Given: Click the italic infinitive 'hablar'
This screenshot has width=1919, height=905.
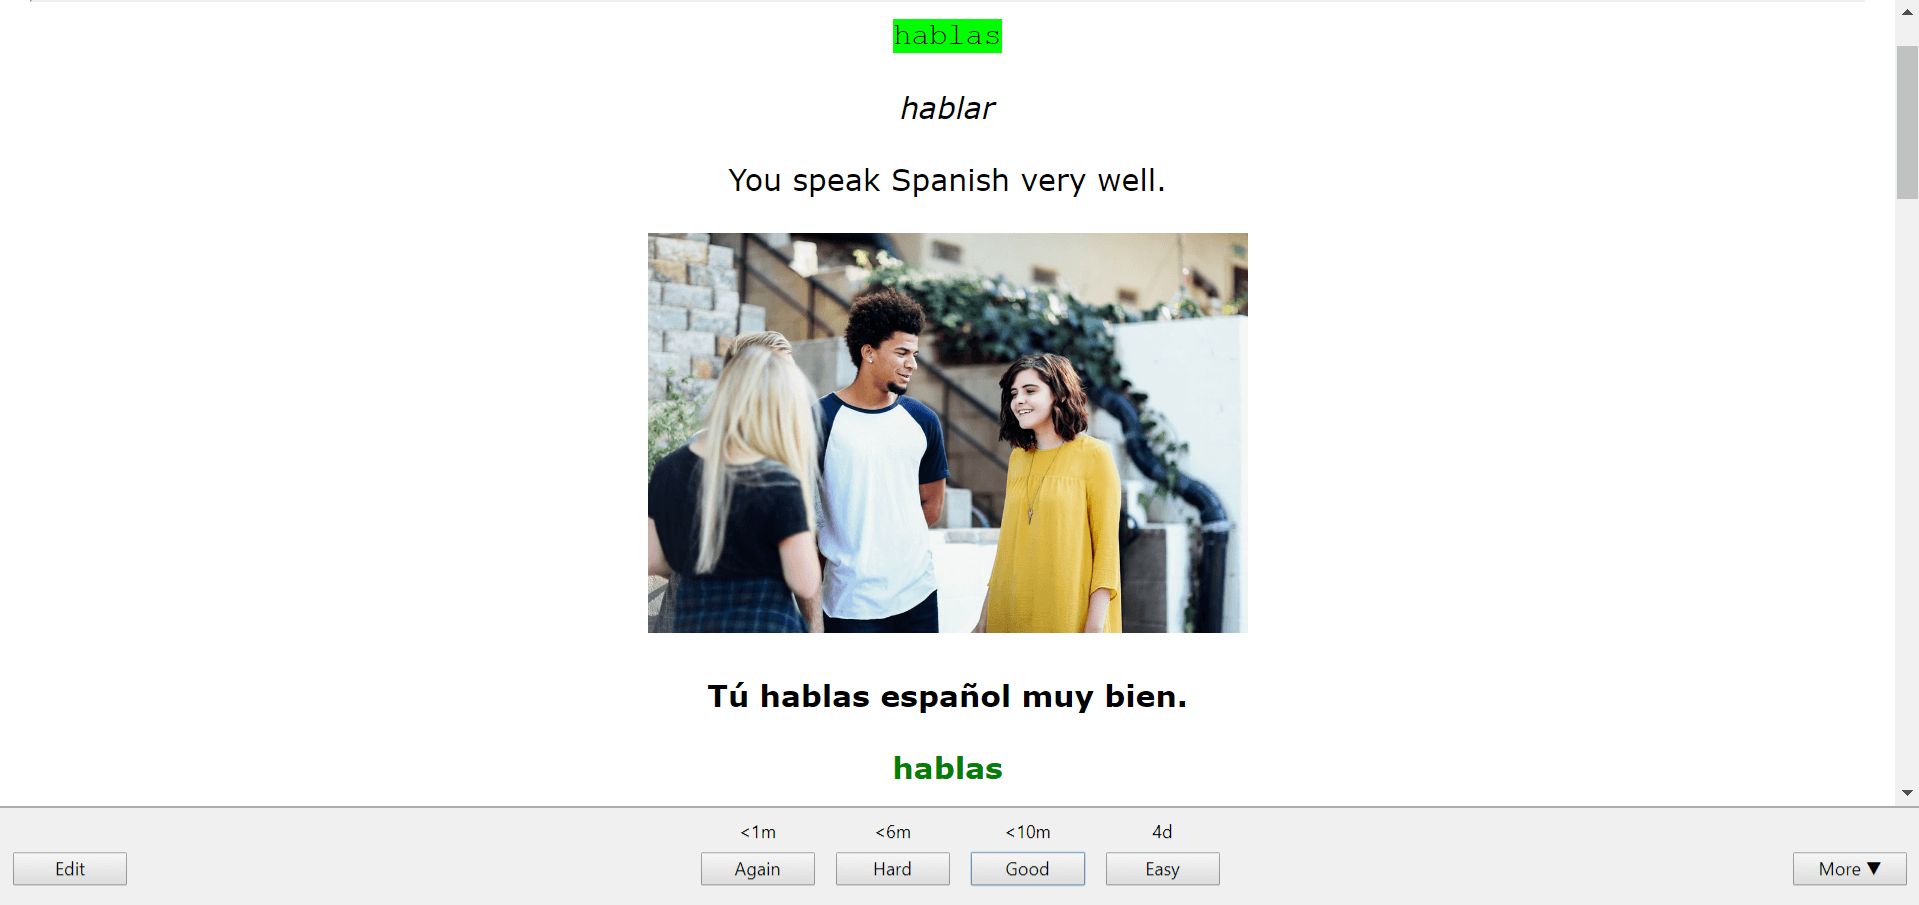Looking at the screenshot, I should tap(947, 108).
